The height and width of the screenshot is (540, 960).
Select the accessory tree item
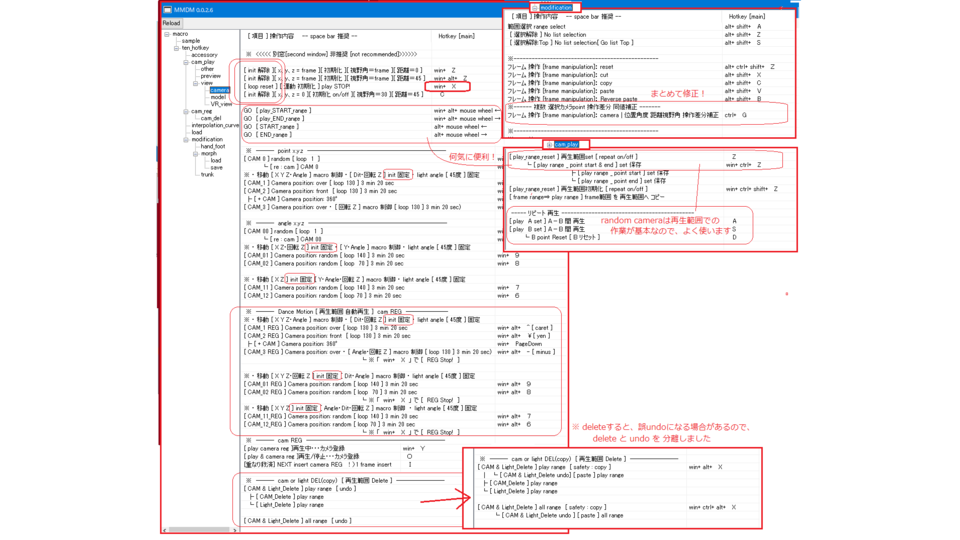pos(204,55)
